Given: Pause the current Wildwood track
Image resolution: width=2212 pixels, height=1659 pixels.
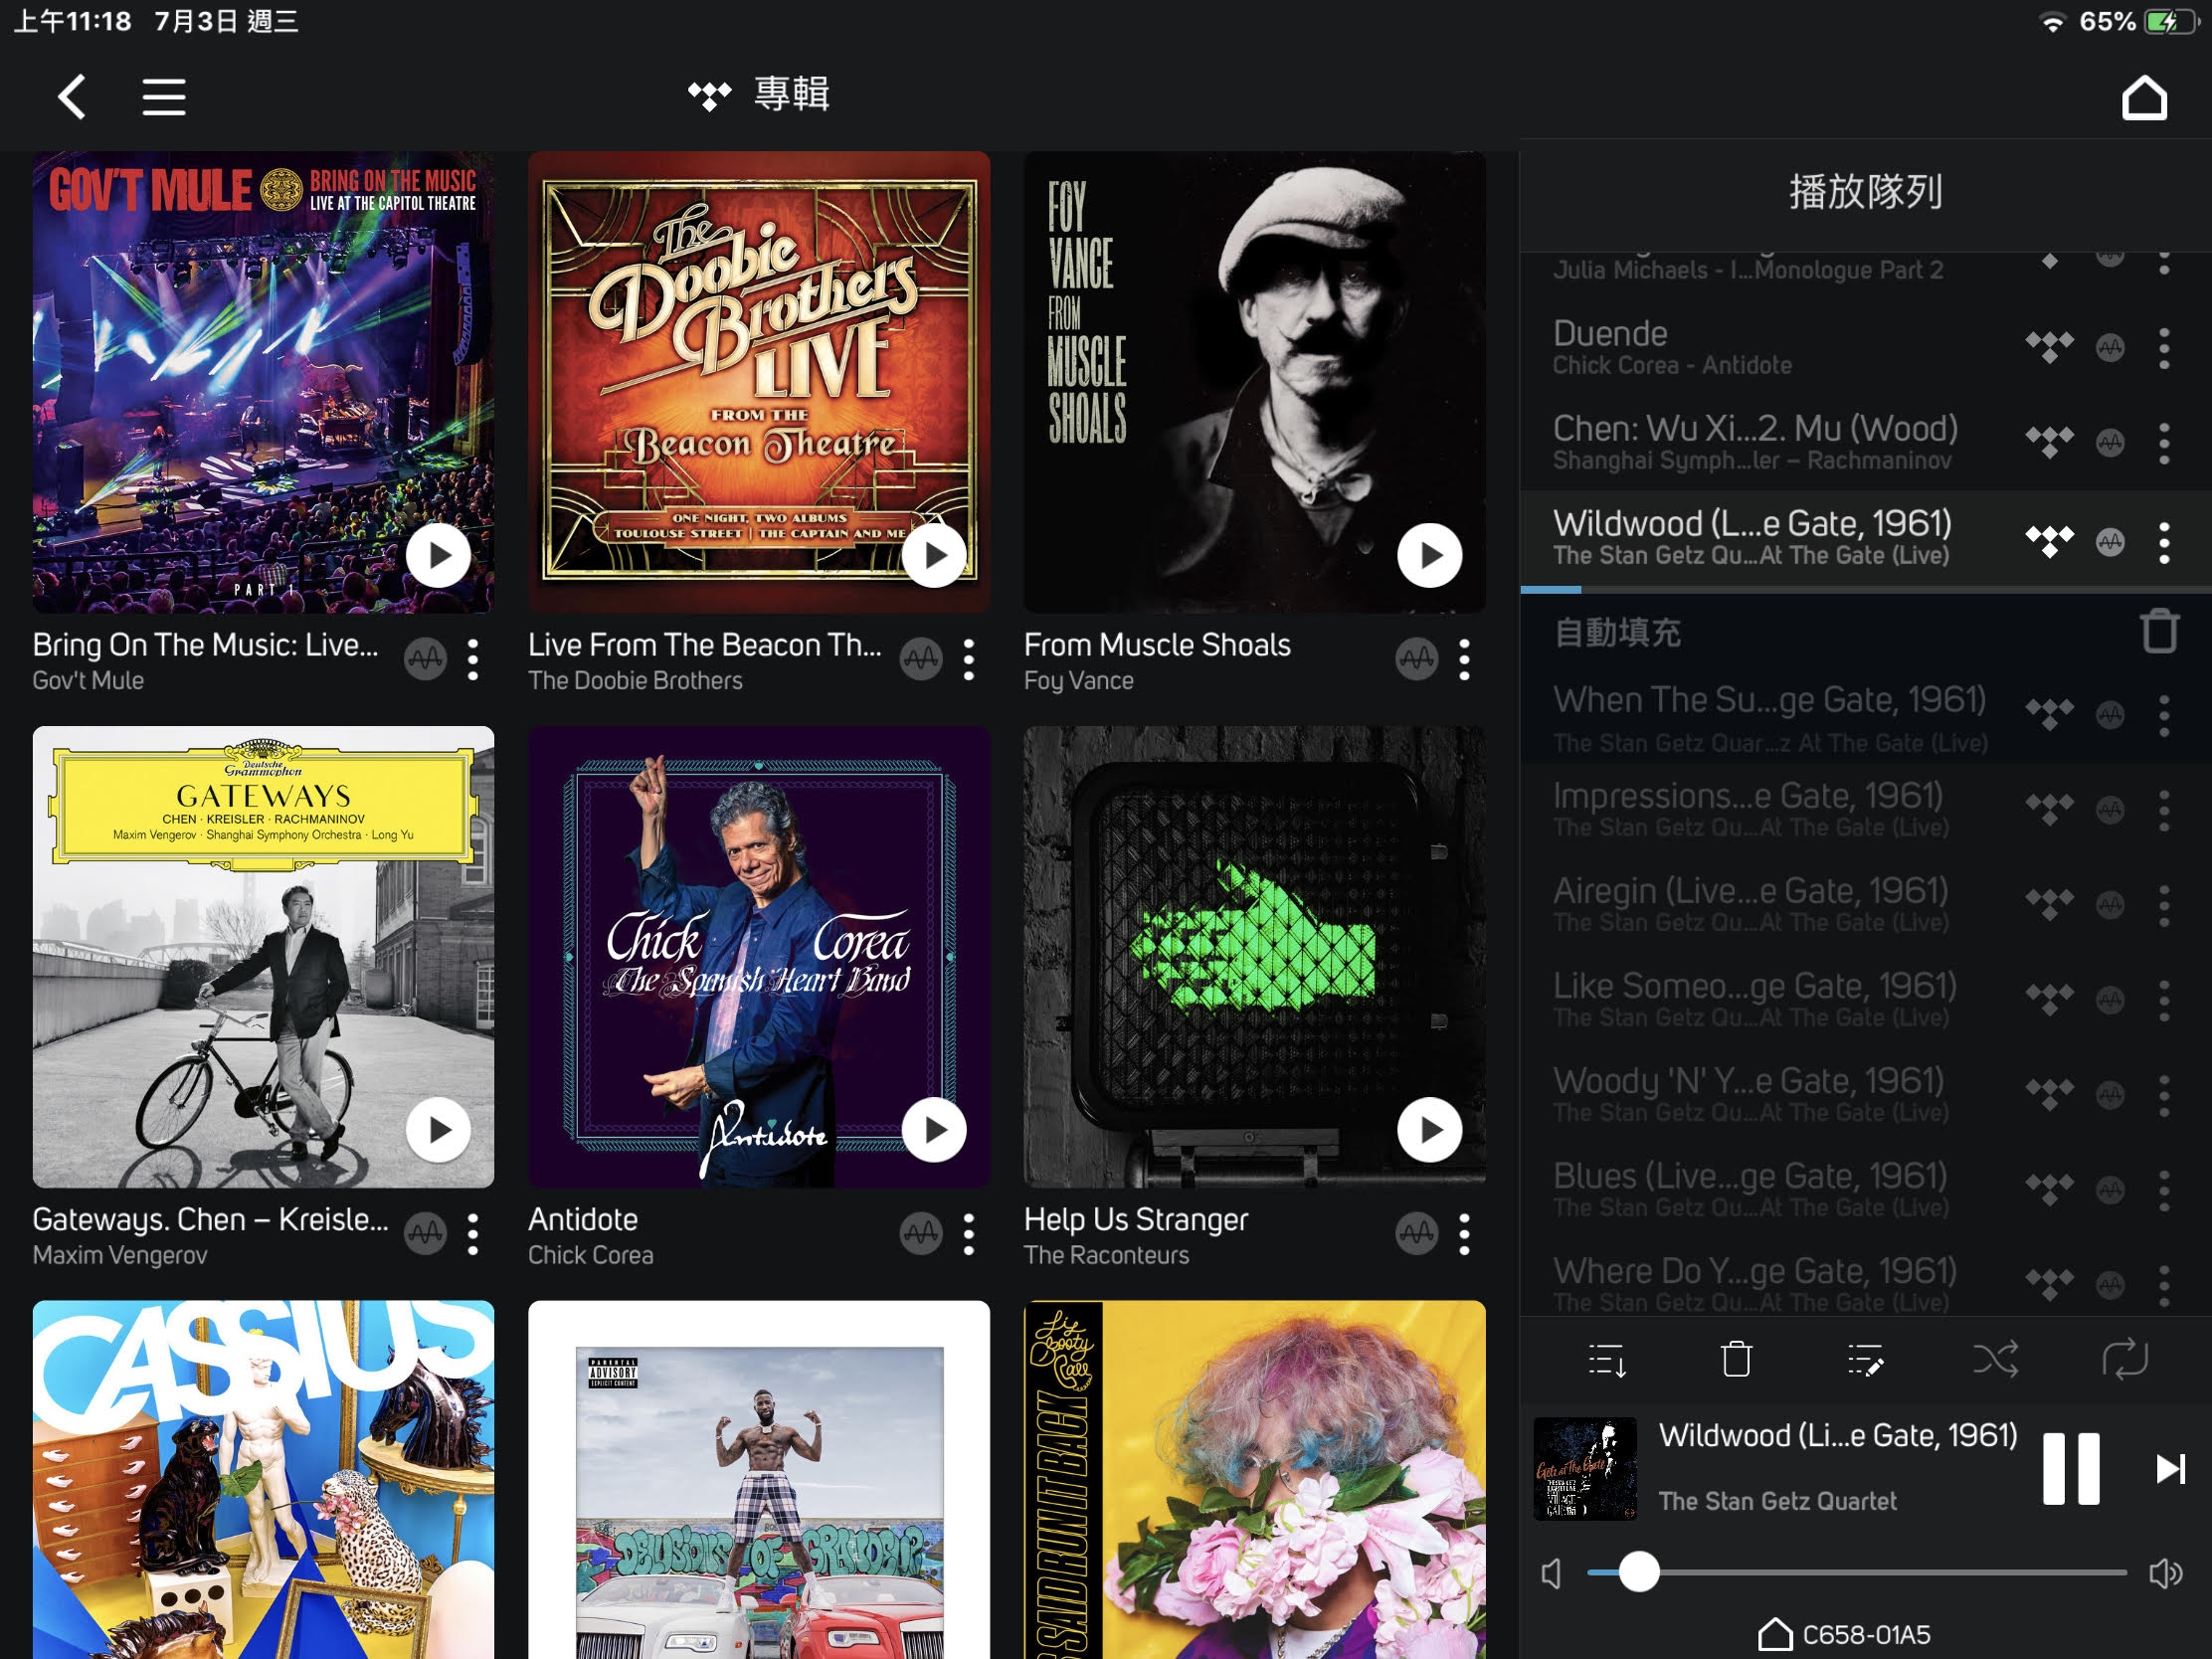Looking at the screenshot, I should pyautogui.click(x=2070, y=1468).
